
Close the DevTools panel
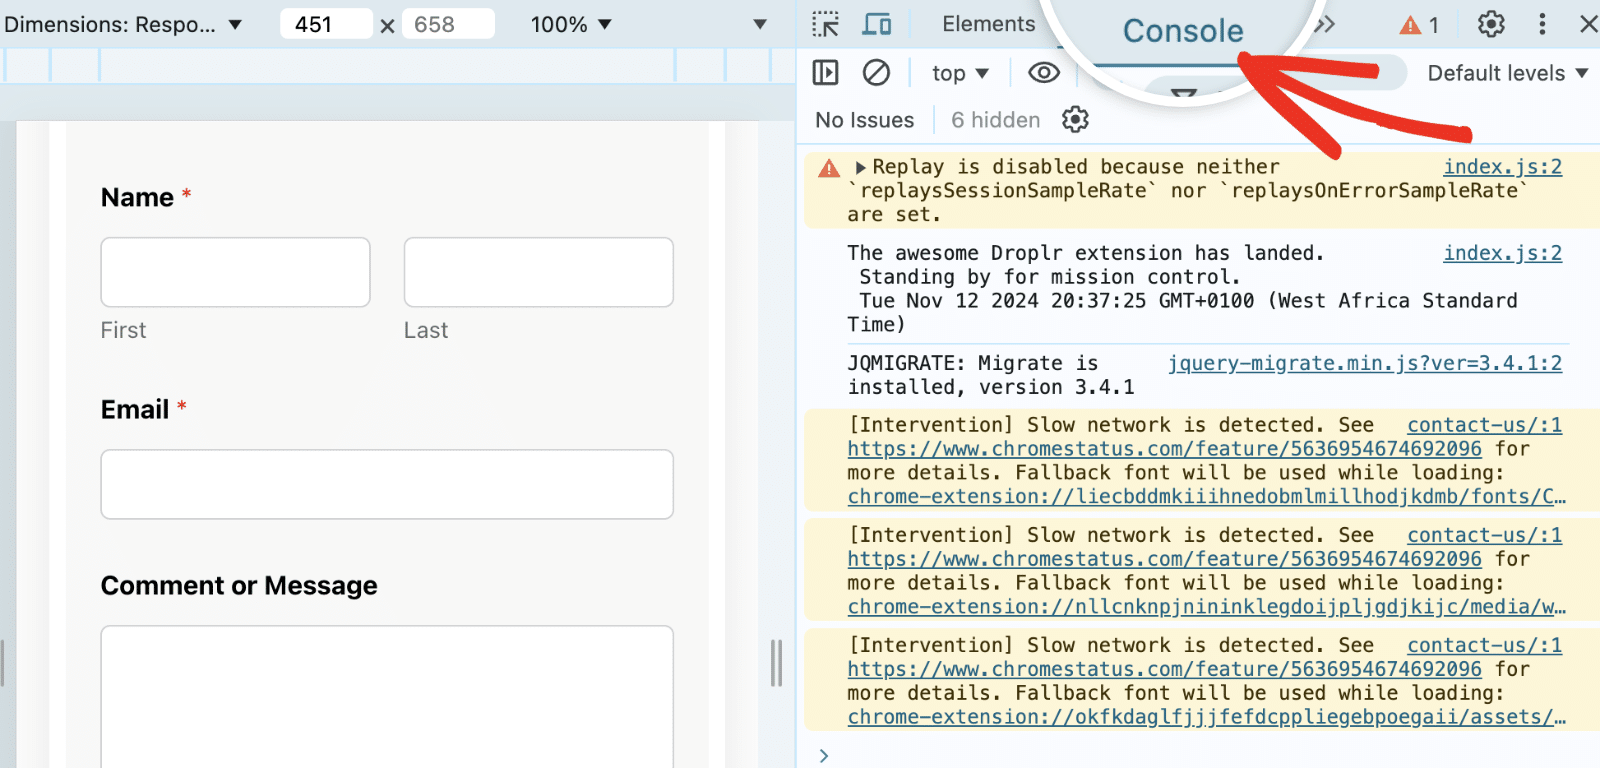coord(1588,24)
